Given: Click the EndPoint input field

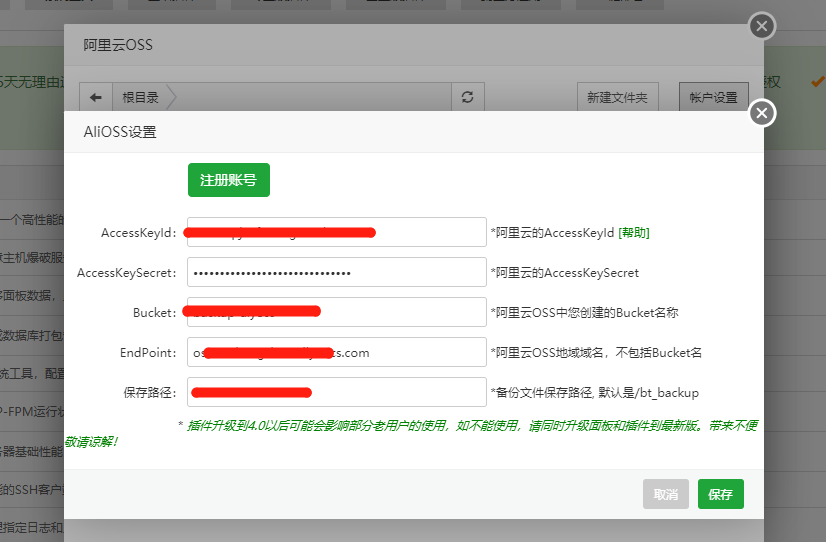Looking at the screenshot, I should click(x=337, y=352).
